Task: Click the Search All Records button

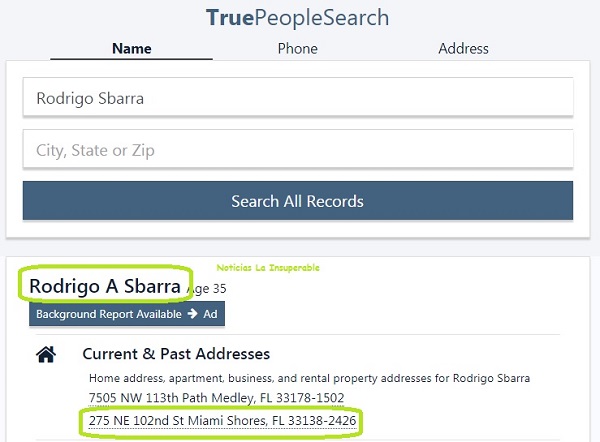Action: tap(298, 201)
